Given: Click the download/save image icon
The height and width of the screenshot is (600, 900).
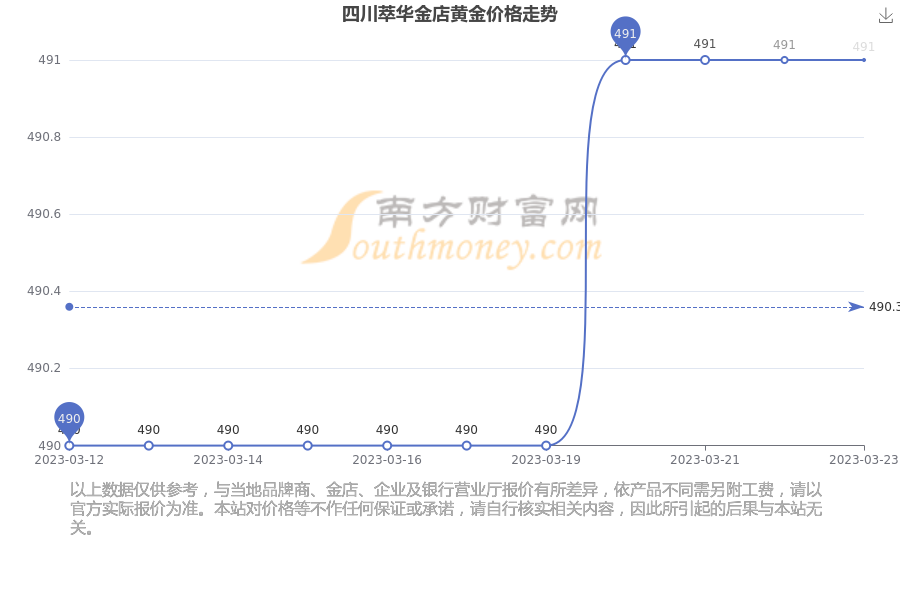Looking at the screenshot, I should [886, 16].
